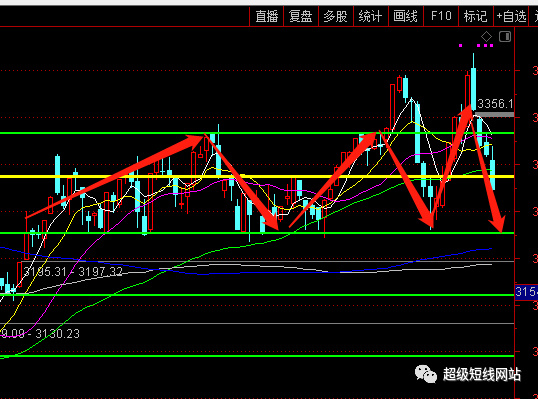Click the blue highlighted 315 price axis label
This screenshot has width=538, height=399.
coord(526,292)
